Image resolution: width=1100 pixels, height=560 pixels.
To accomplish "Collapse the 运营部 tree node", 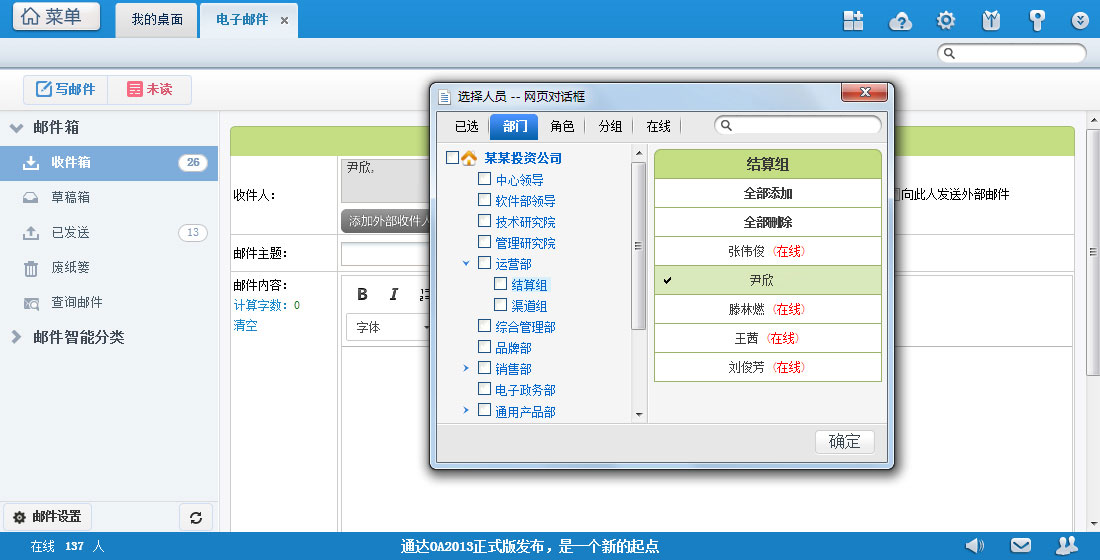I will (x=466, y=264).
